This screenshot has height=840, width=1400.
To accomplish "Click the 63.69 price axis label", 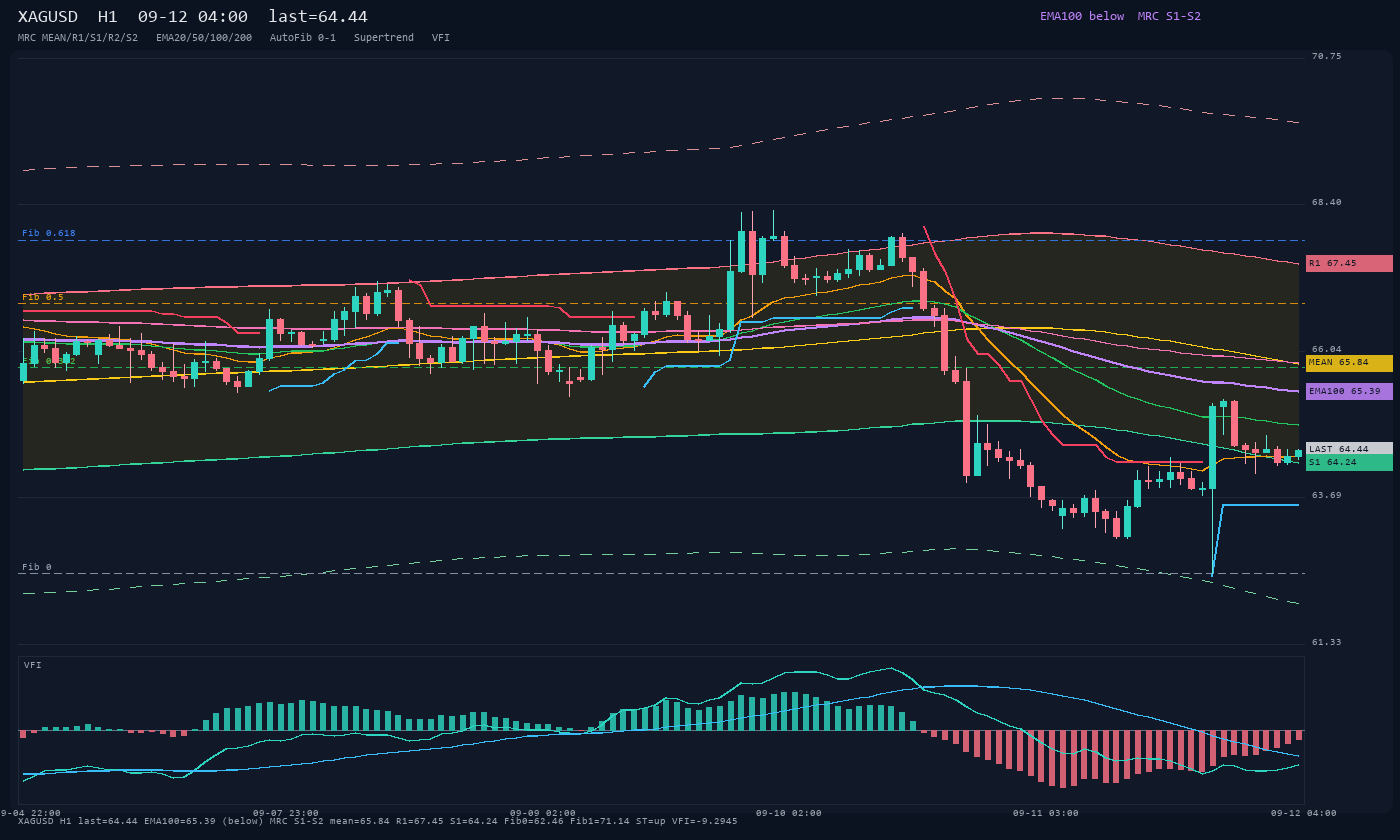I will pyautogui.click(x=1327, y=495).
